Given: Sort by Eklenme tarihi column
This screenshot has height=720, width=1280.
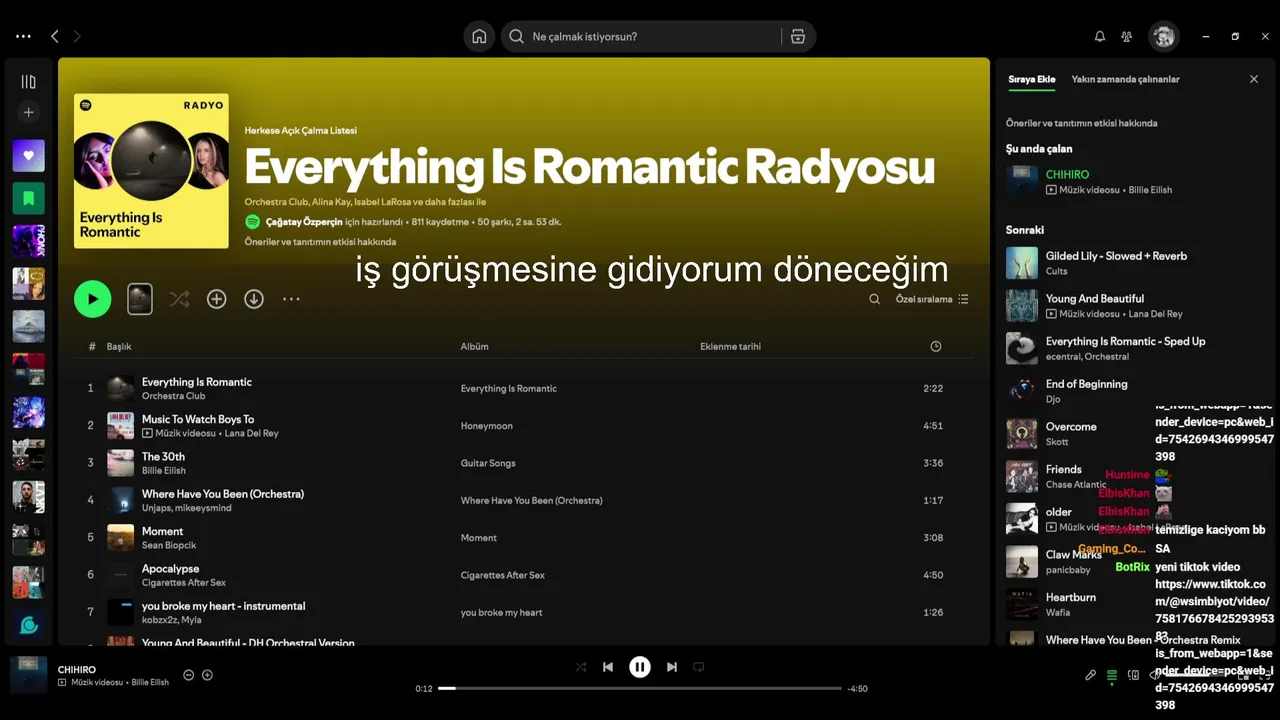Looking at the screenshot, I should tap(730, 346).
